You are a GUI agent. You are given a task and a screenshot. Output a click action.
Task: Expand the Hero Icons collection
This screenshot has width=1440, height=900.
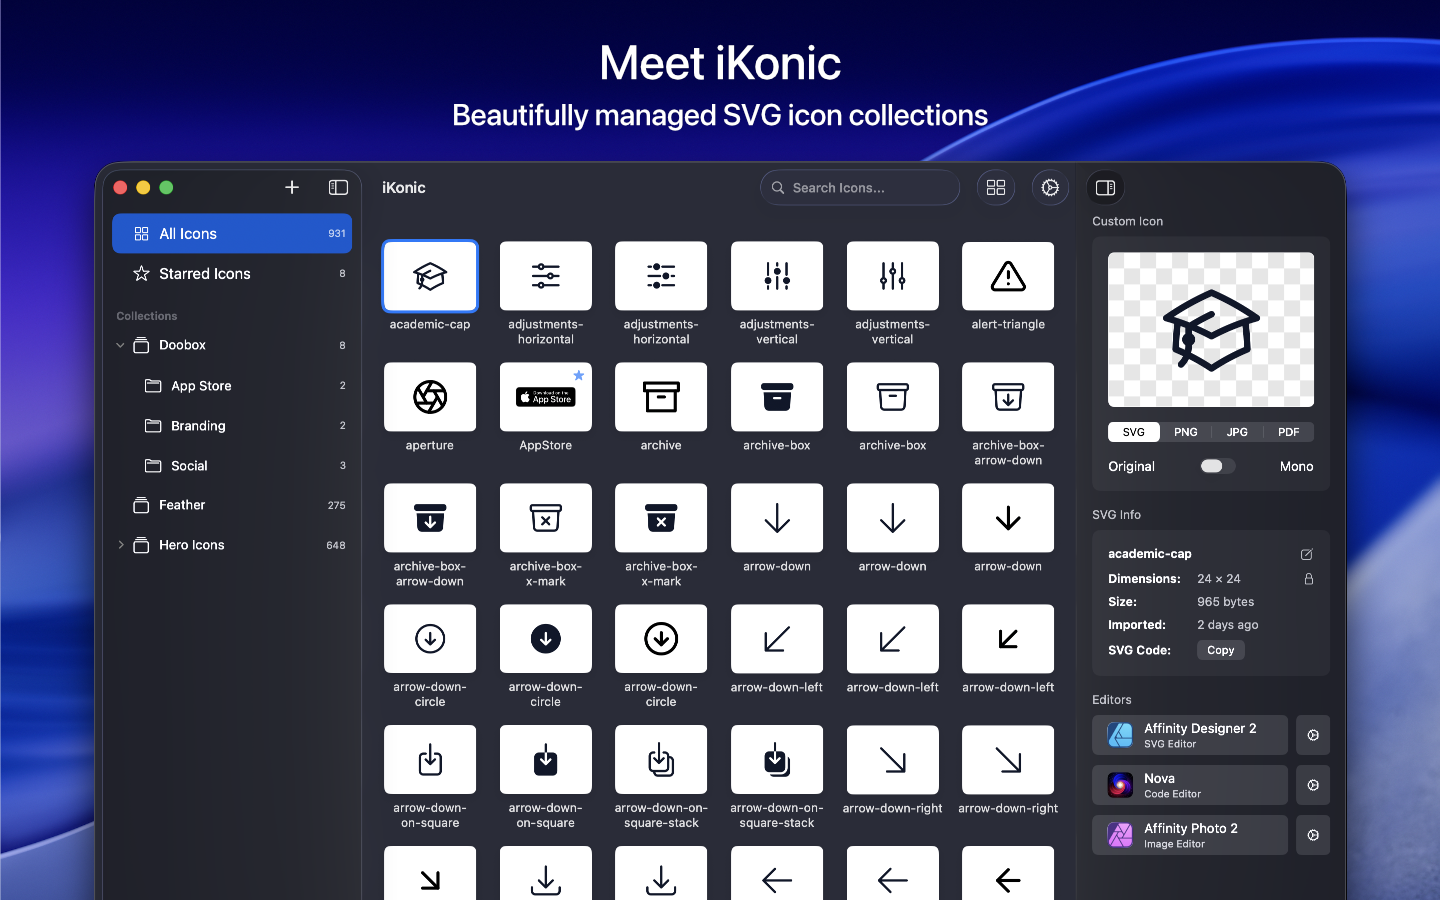[121, 545]
